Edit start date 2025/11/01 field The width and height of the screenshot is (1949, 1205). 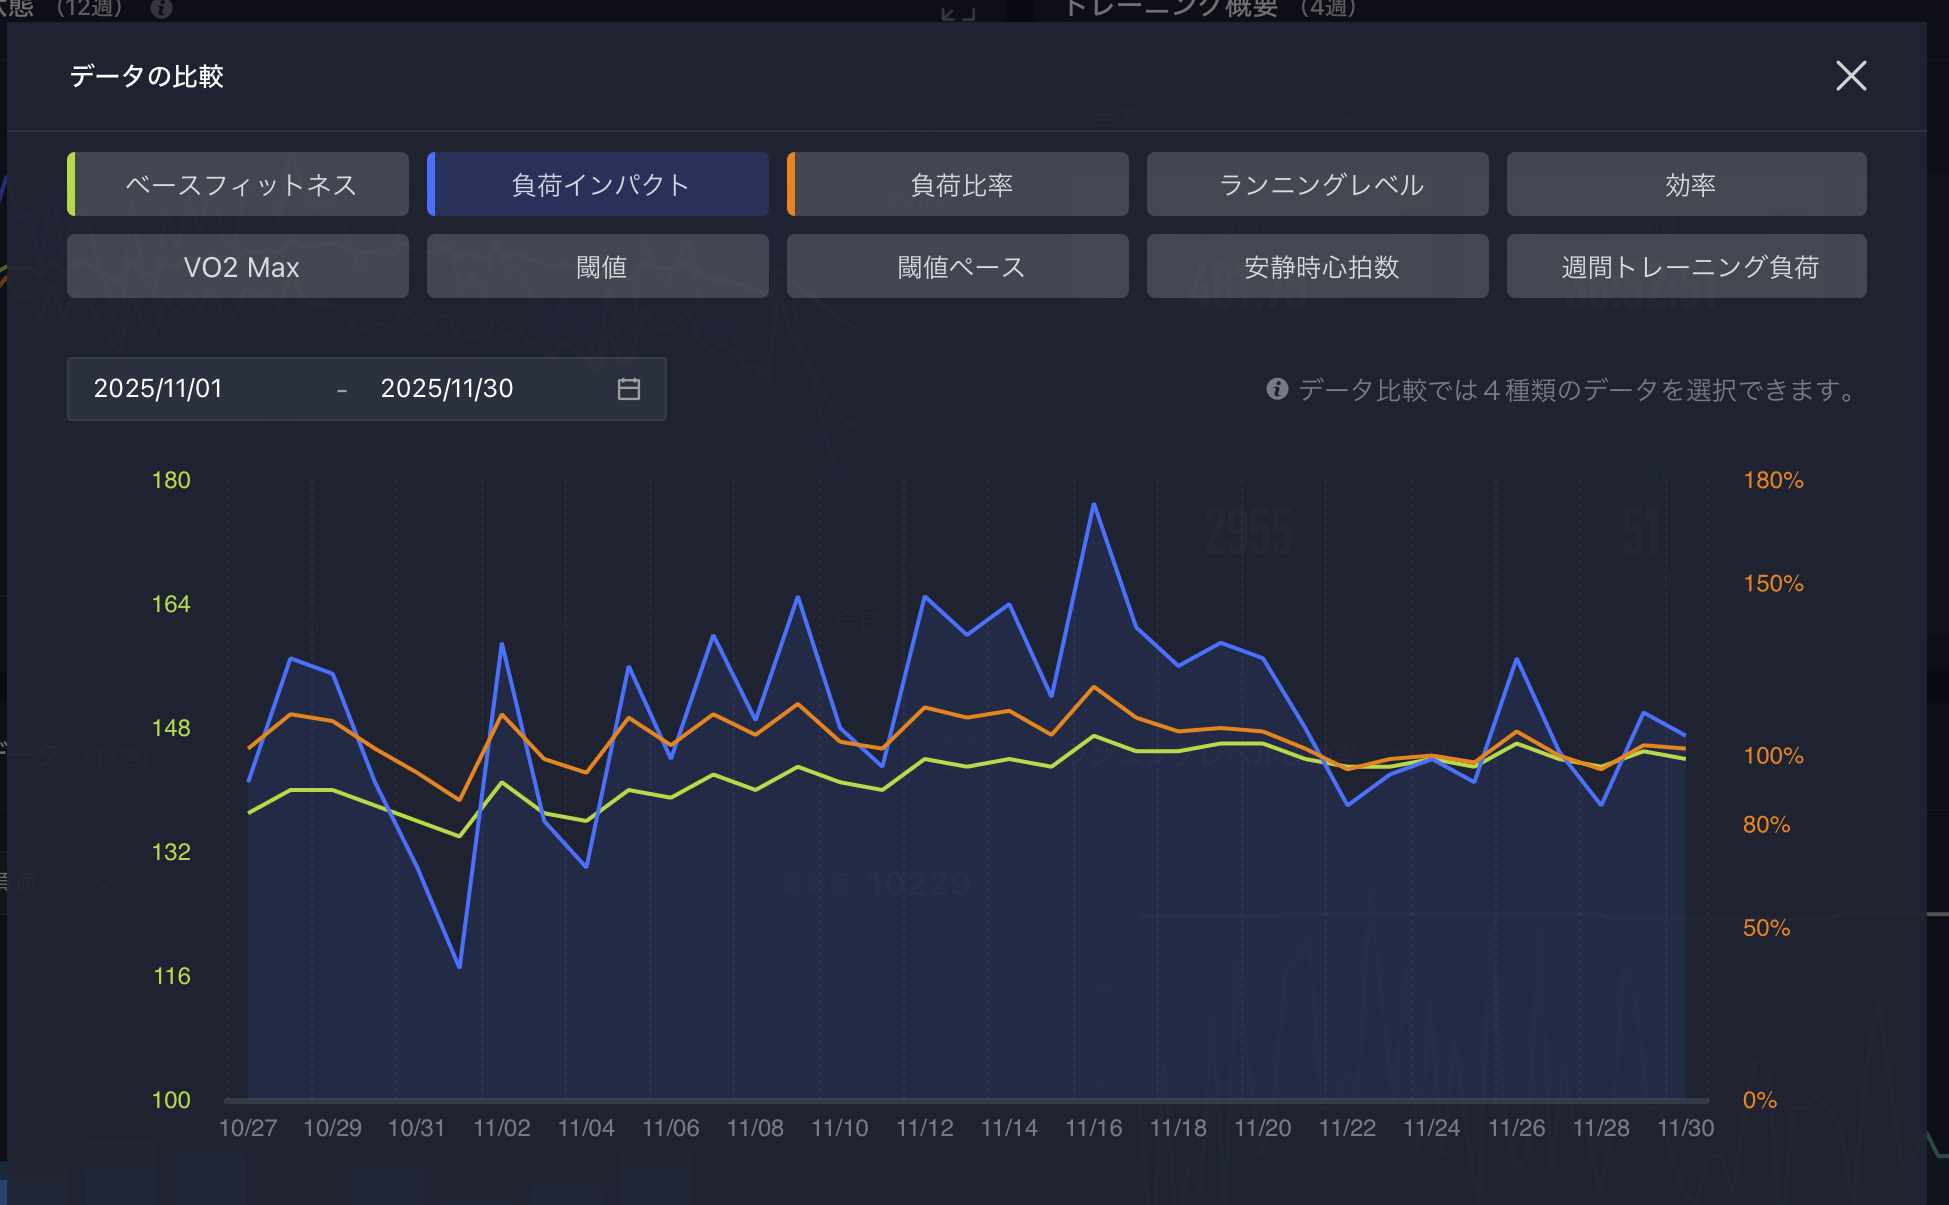[158, 389]
